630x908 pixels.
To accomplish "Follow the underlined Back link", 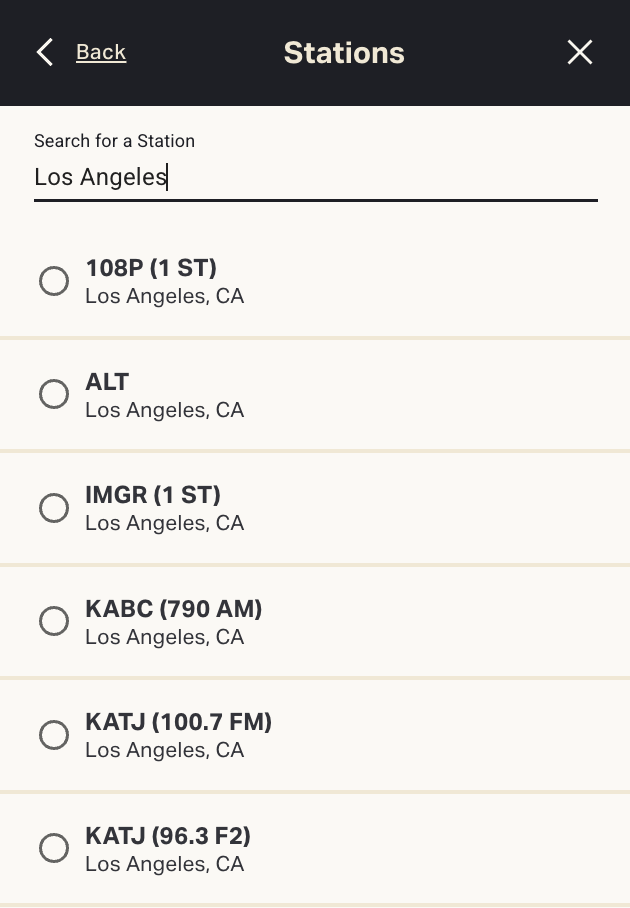I will click(101, 53).
